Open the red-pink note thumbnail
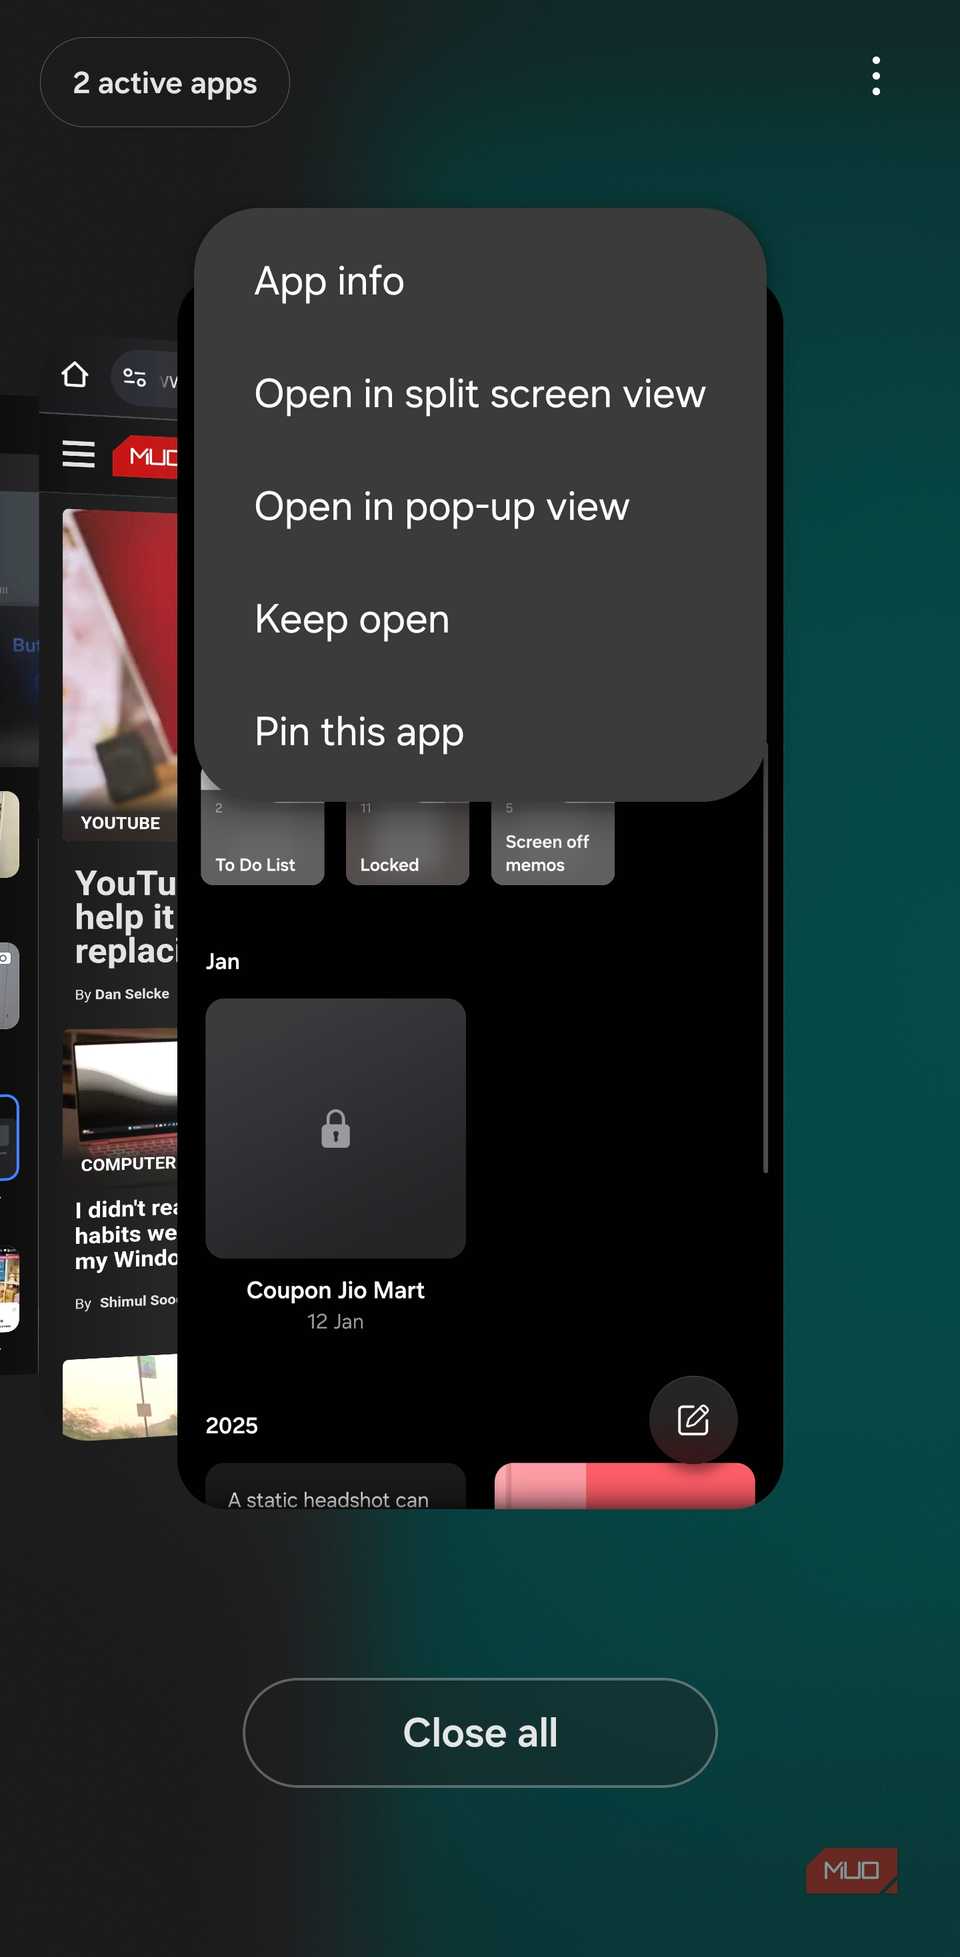The height and width of the screenshot is (1957, 960). 624,1486
